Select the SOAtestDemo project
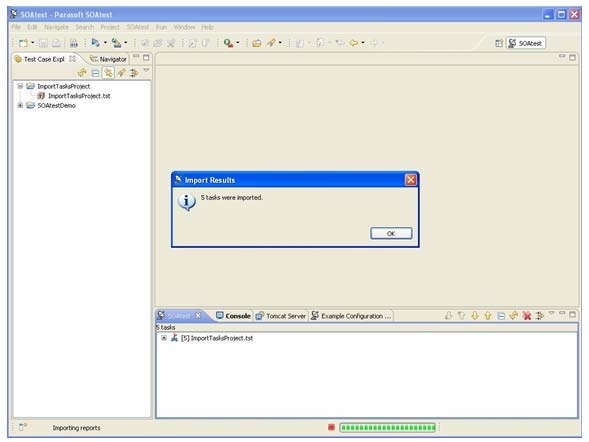589x442 pixels. [x=56, y=106]
